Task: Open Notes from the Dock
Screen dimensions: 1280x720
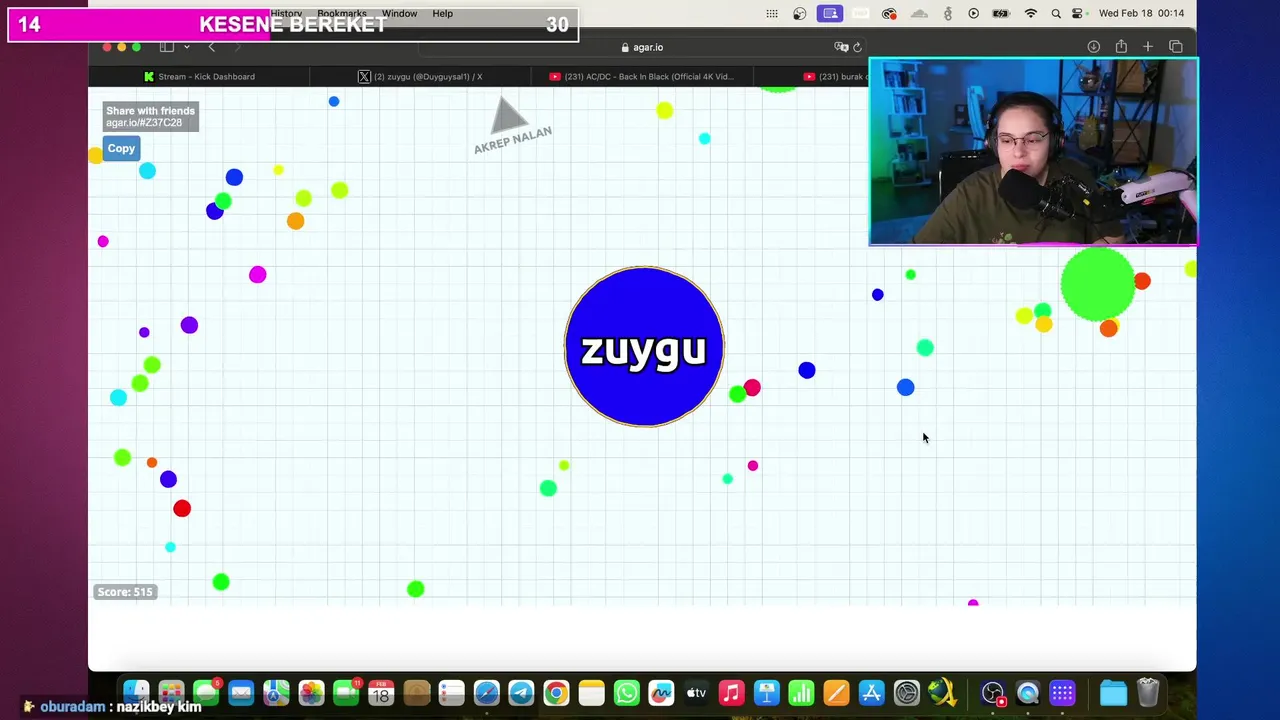Action: pyautogui.click(x=591, y=692)
